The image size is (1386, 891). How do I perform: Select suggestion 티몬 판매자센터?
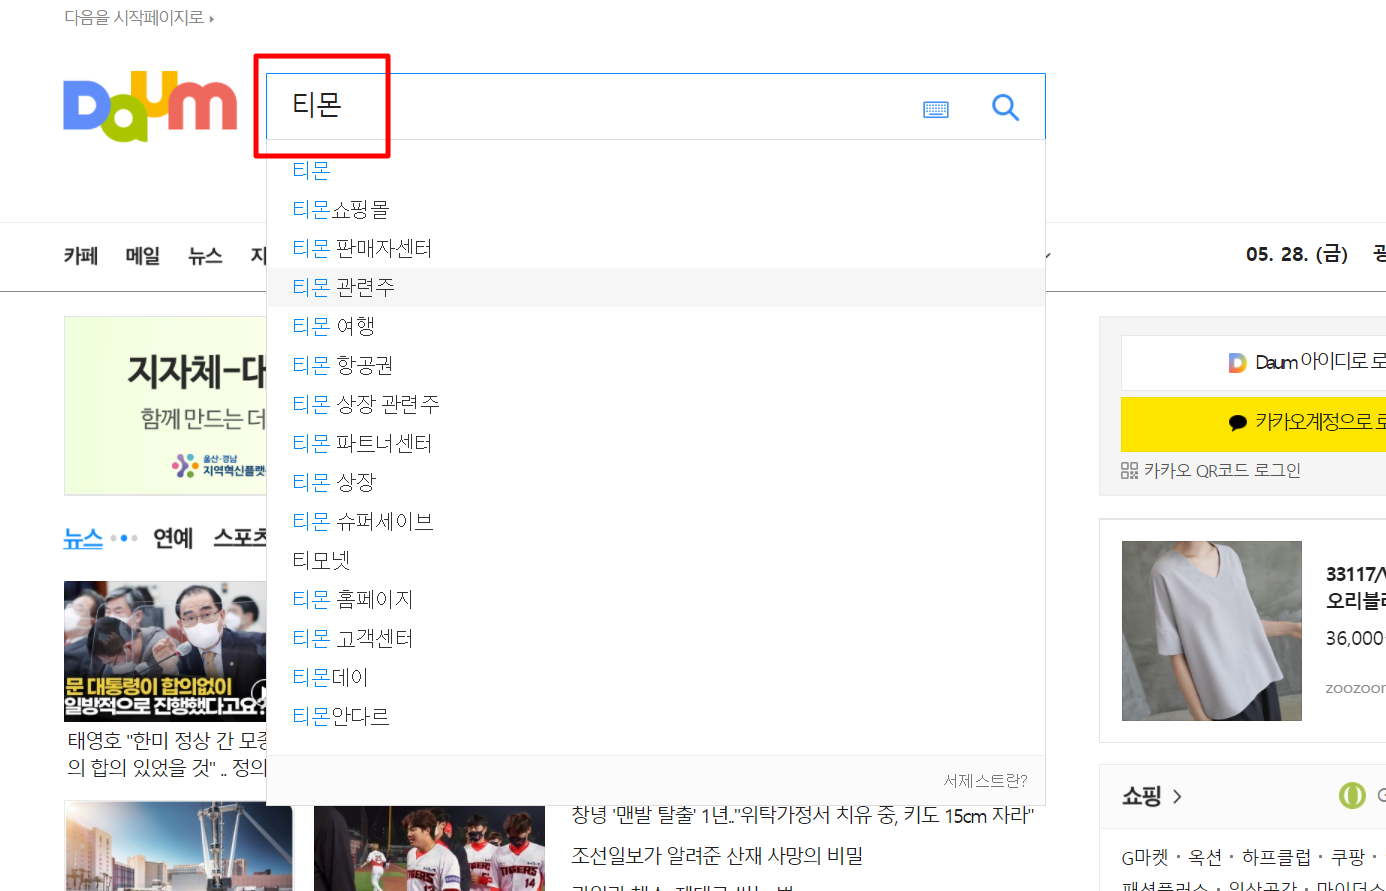pyautogui.click(x=655, y=249)
